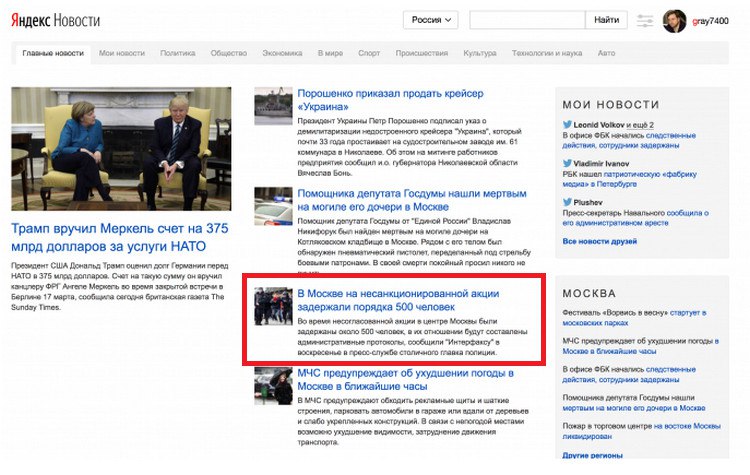
Task: Open the Россия region dropdown
Action: pos(430,20)
